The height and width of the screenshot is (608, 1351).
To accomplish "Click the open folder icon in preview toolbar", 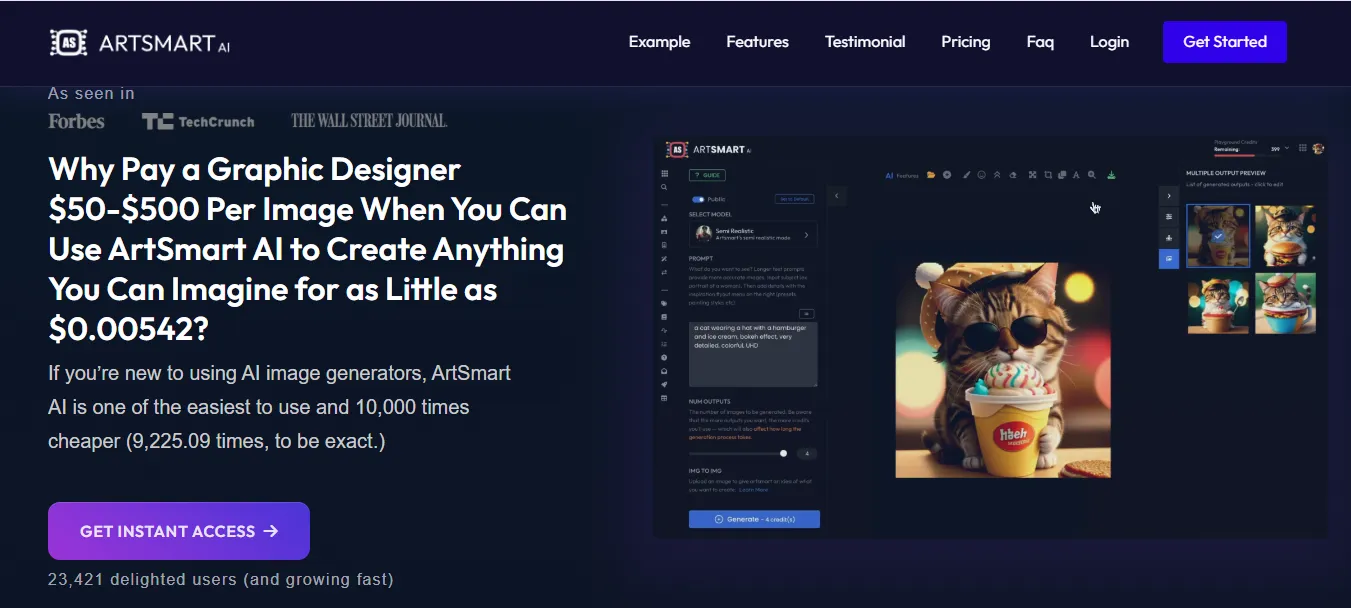I will point(931,175).
